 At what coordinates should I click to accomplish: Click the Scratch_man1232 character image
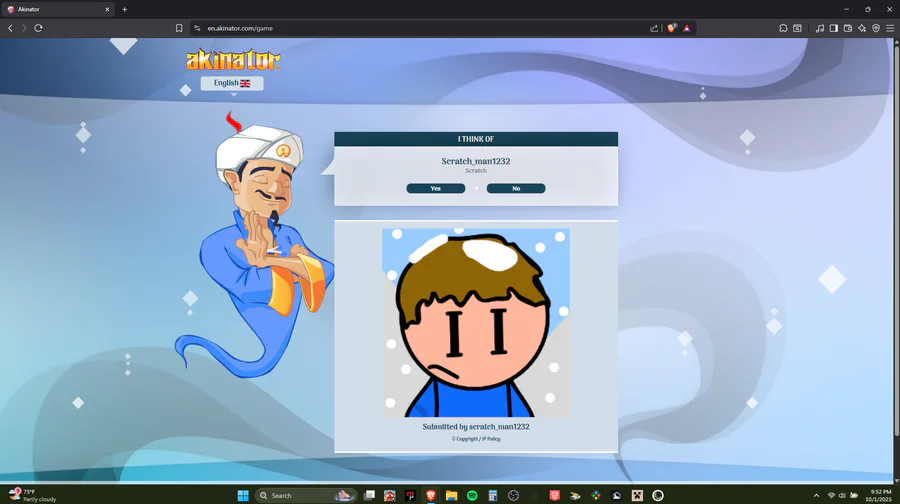pyautogui.click(x=476, y=323)
